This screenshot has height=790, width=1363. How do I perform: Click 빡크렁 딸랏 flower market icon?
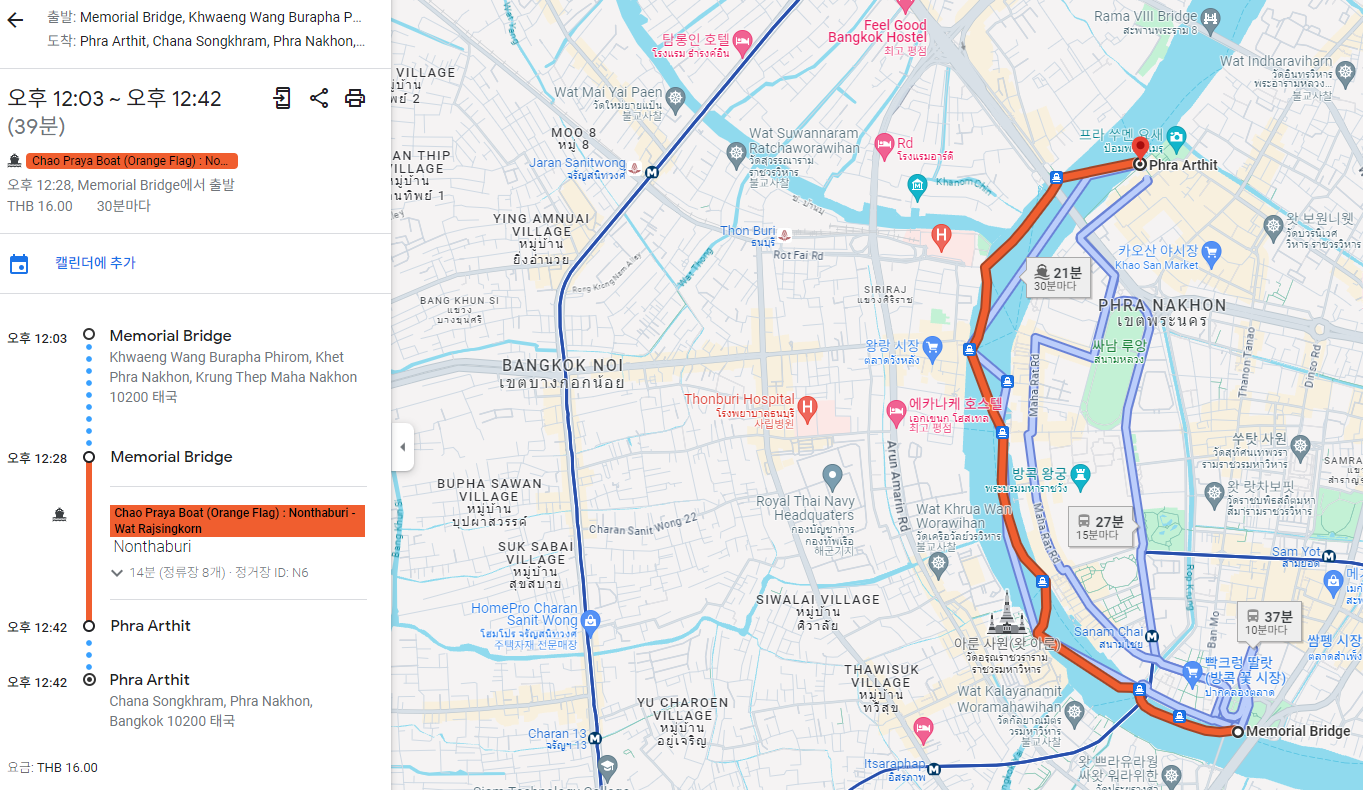pos(1192,672)
